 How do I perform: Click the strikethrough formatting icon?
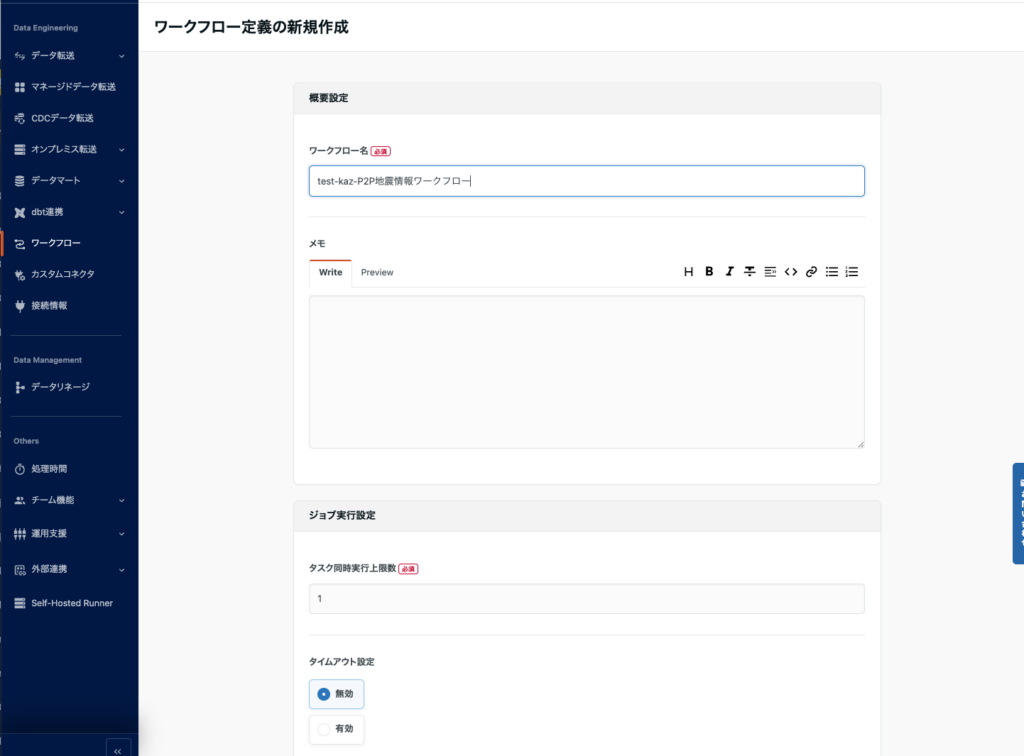tap(749, 271)
